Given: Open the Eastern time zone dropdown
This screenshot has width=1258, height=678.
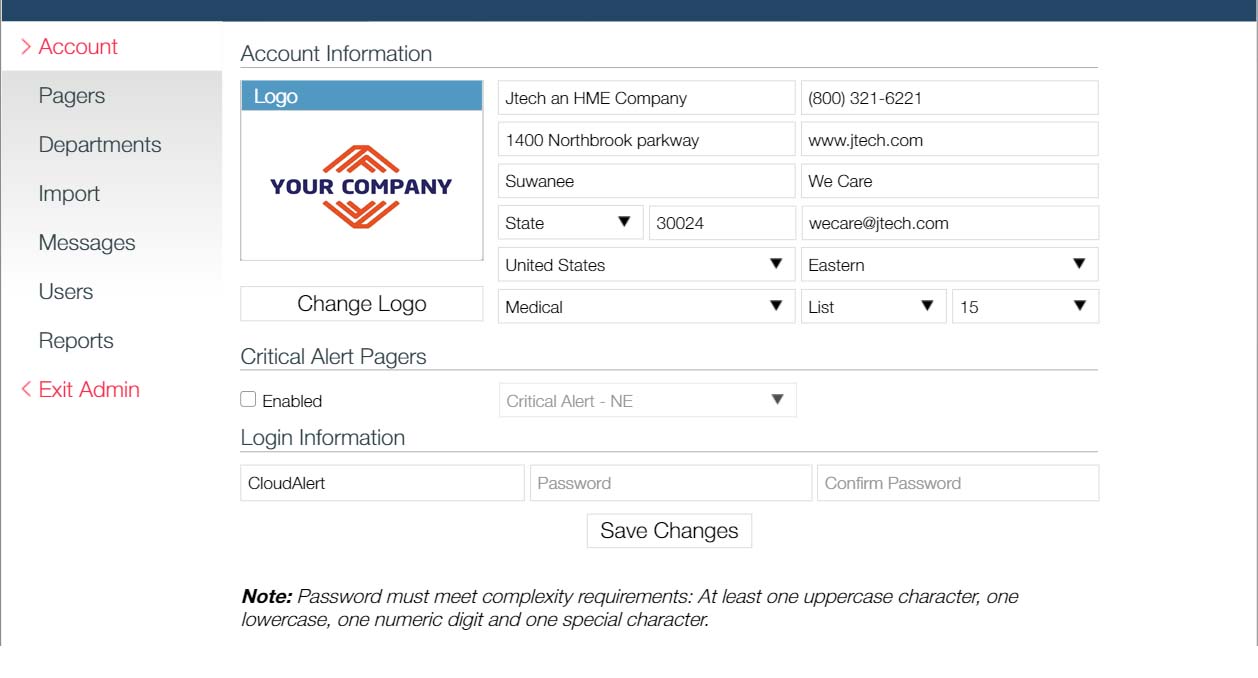Looking at the screenshot, I should pyautogui.click(x=948, y=265).
